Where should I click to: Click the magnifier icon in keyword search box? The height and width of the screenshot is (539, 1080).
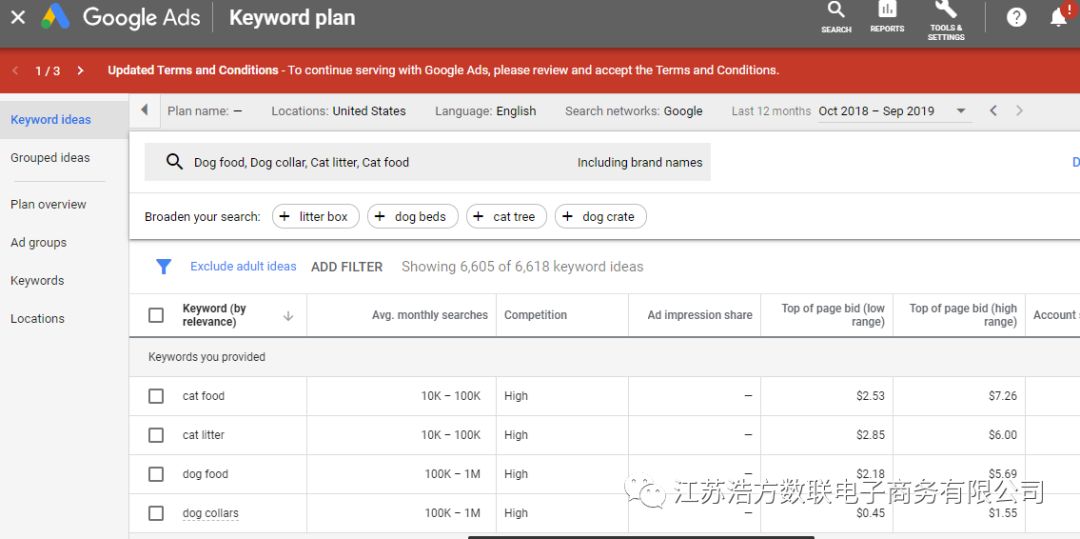tap(174, 162)
